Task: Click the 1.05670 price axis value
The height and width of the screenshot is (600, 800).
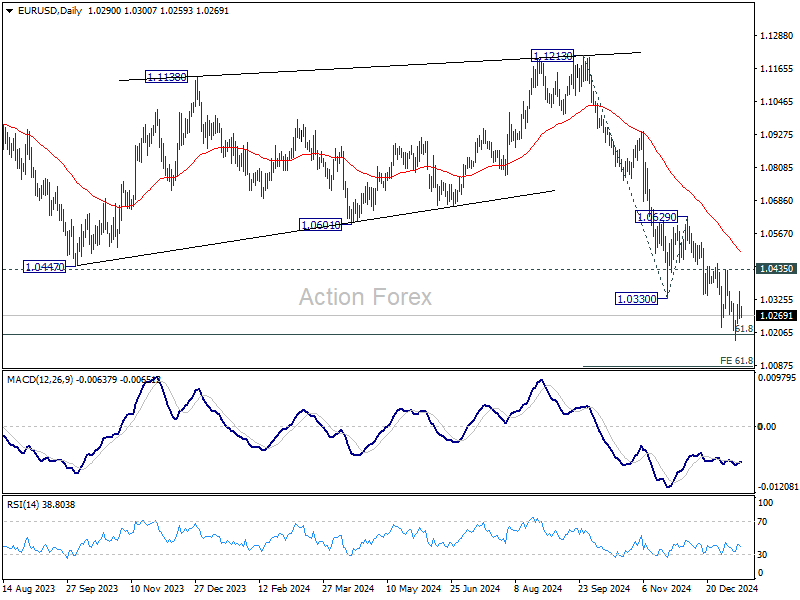Action: point(777,234)
